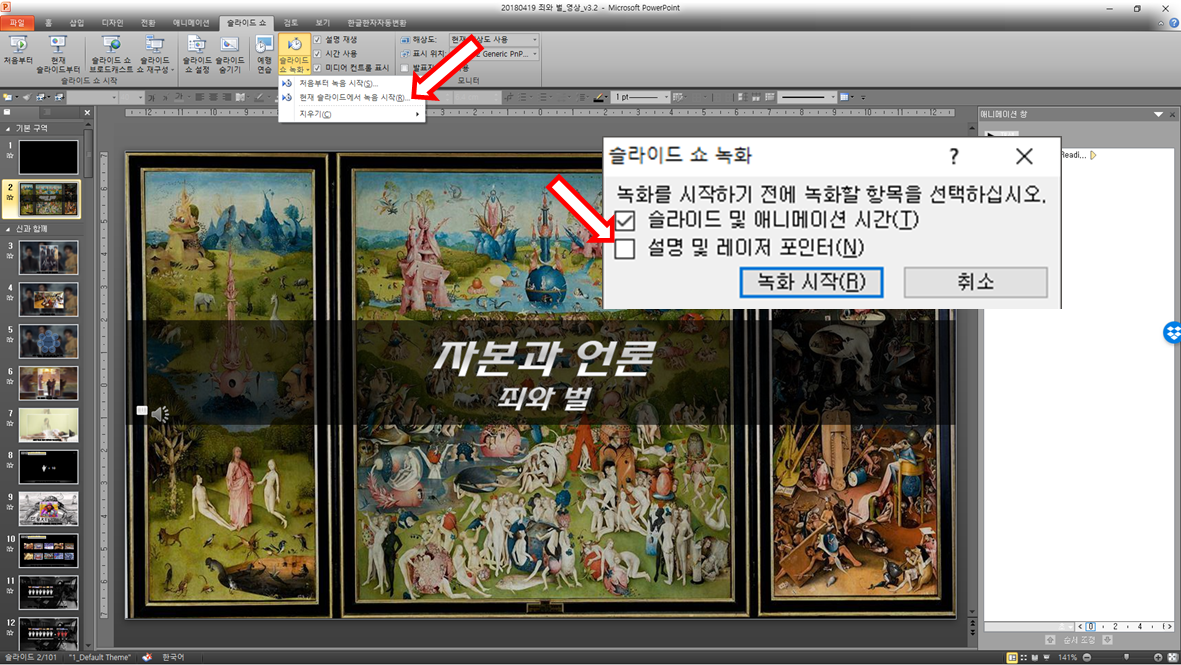Open 애니메이션 창 options arrow
Screen dimensions: 1181x665
point(1158,114)
